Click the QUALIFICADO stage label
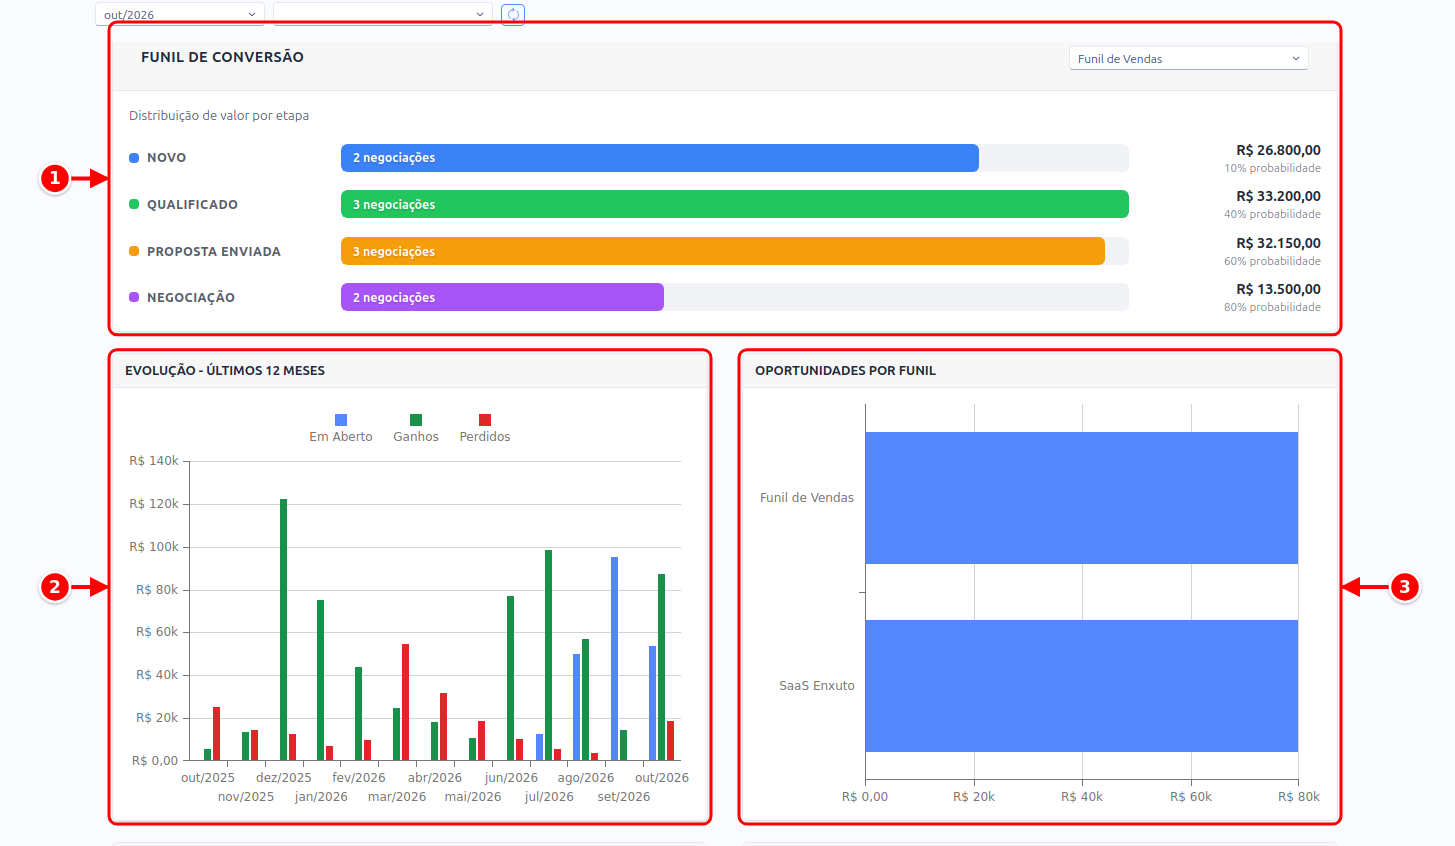The image size is (1455, 846). (192, 205)
